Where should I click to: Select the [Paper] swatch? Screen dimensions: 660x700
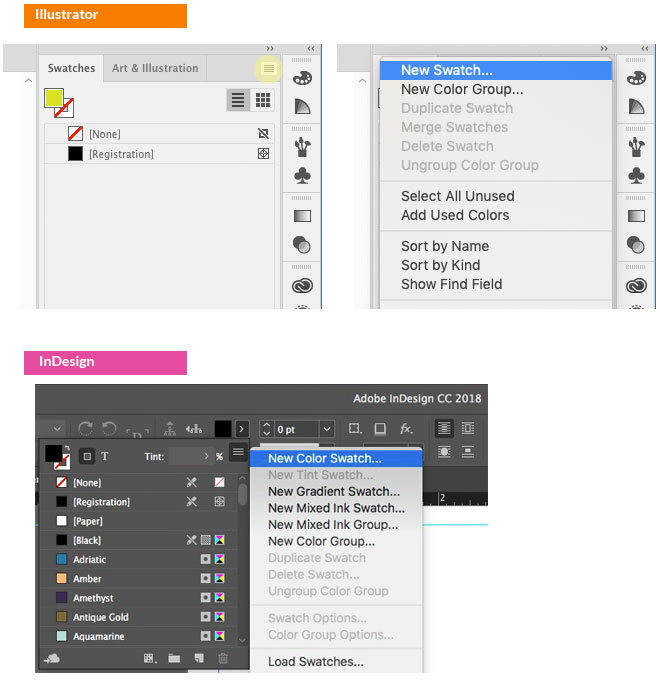pos(139,521)
